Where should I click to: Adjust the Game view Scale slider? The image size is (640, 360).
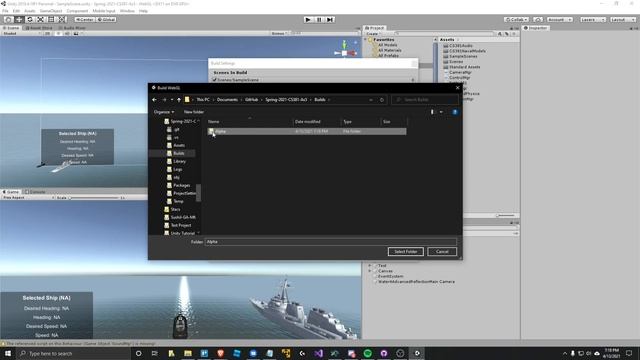point(95,198)
